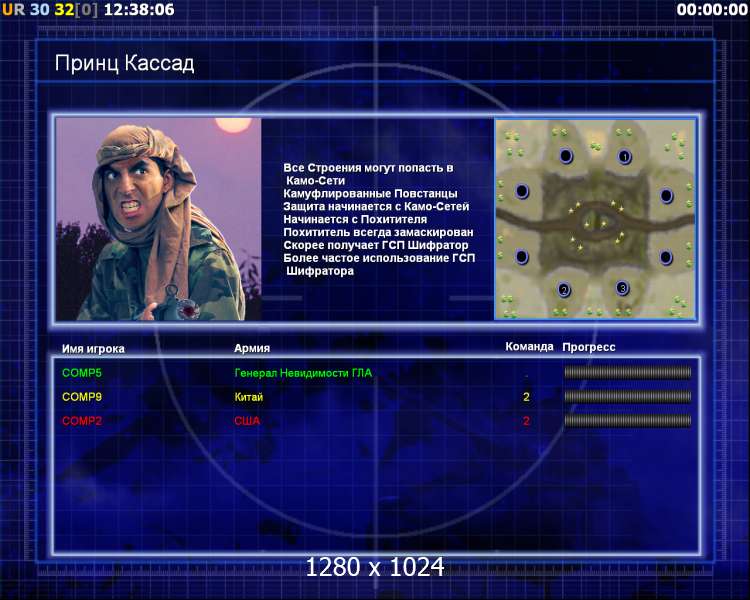Screen dimensions: 750x600
Task: Click the 'Китай' army entry
Action: pyautogui.click(x=249, y=397)
